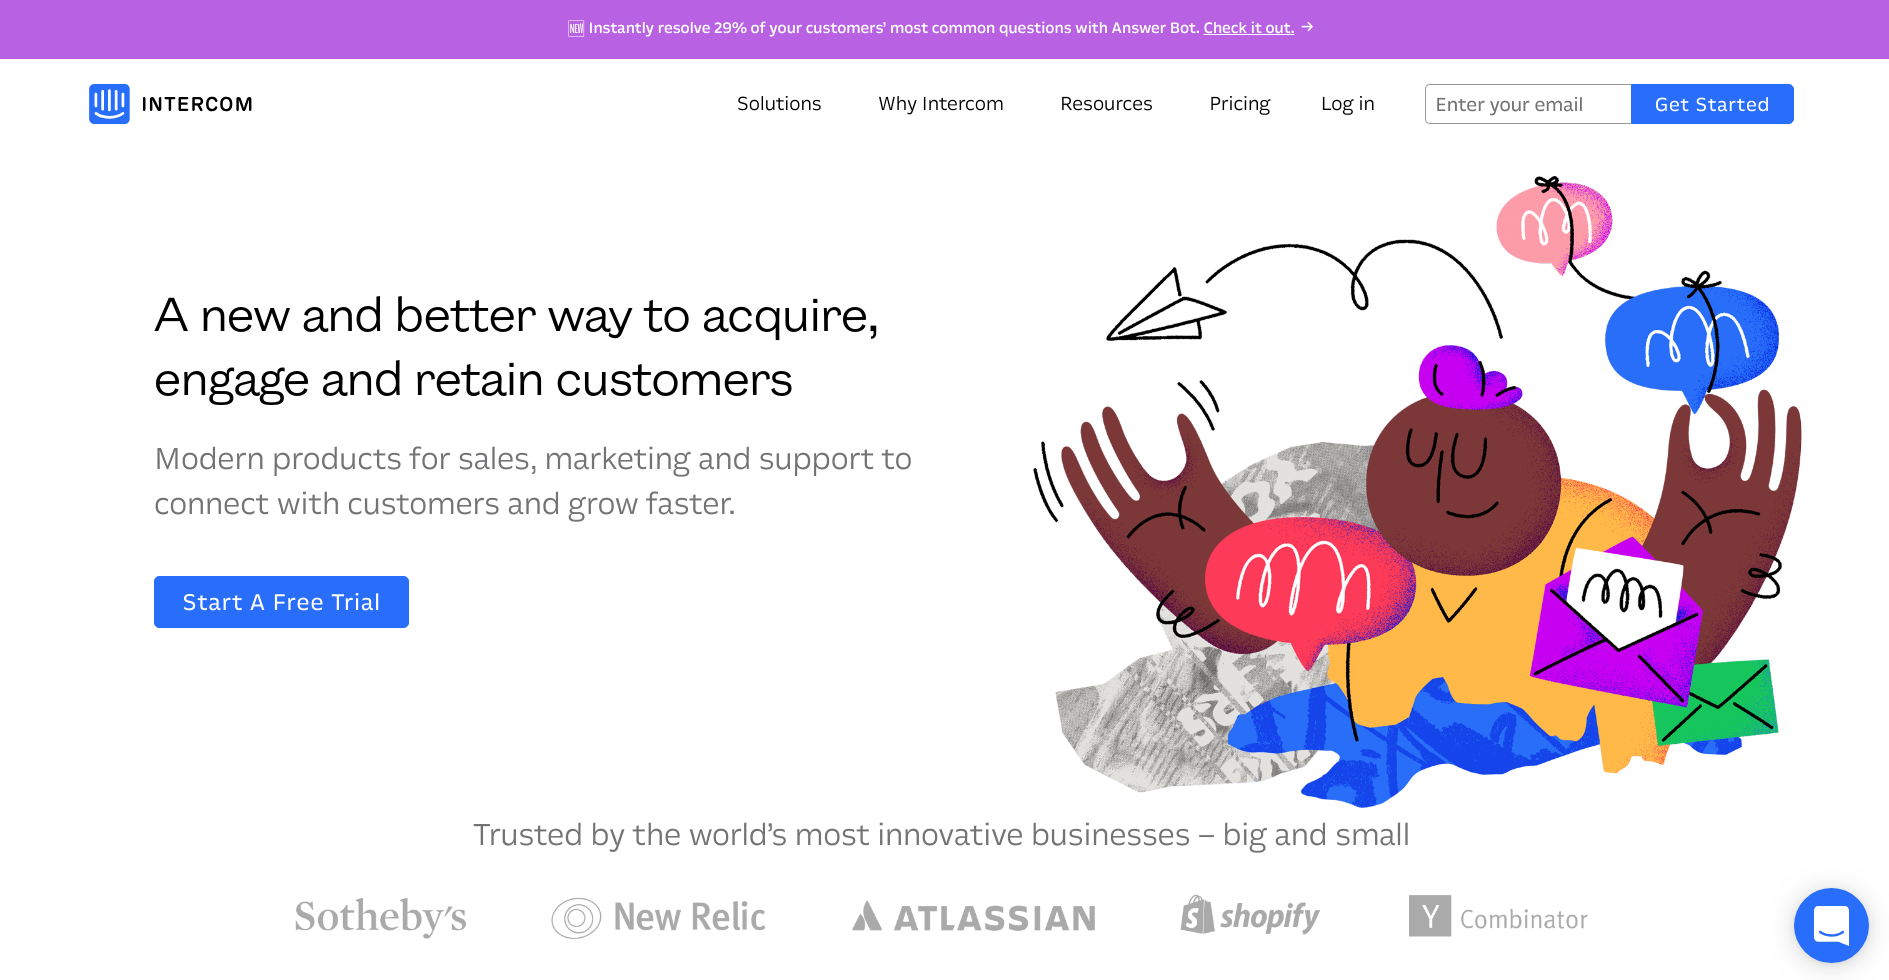Click the Y Combinator Y logo
This screenshot has width=1889, height=980.
pos(1430,916)
